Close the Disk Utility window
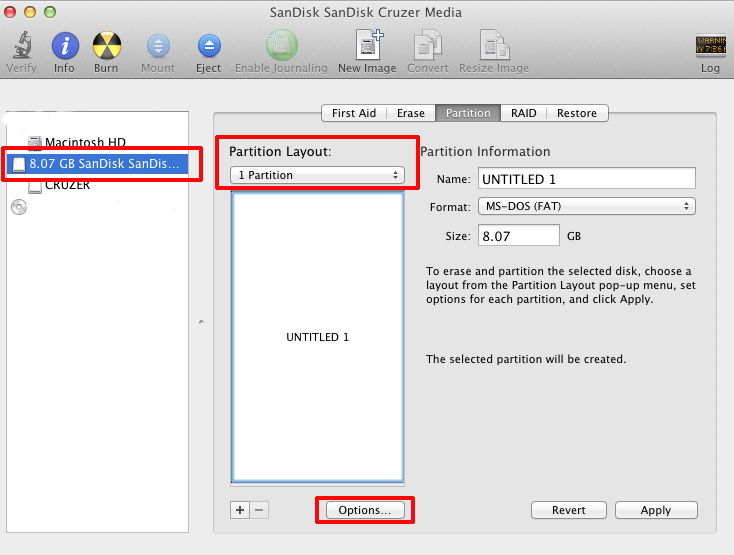Screen dimensions: 734x555 pos(10,12)
